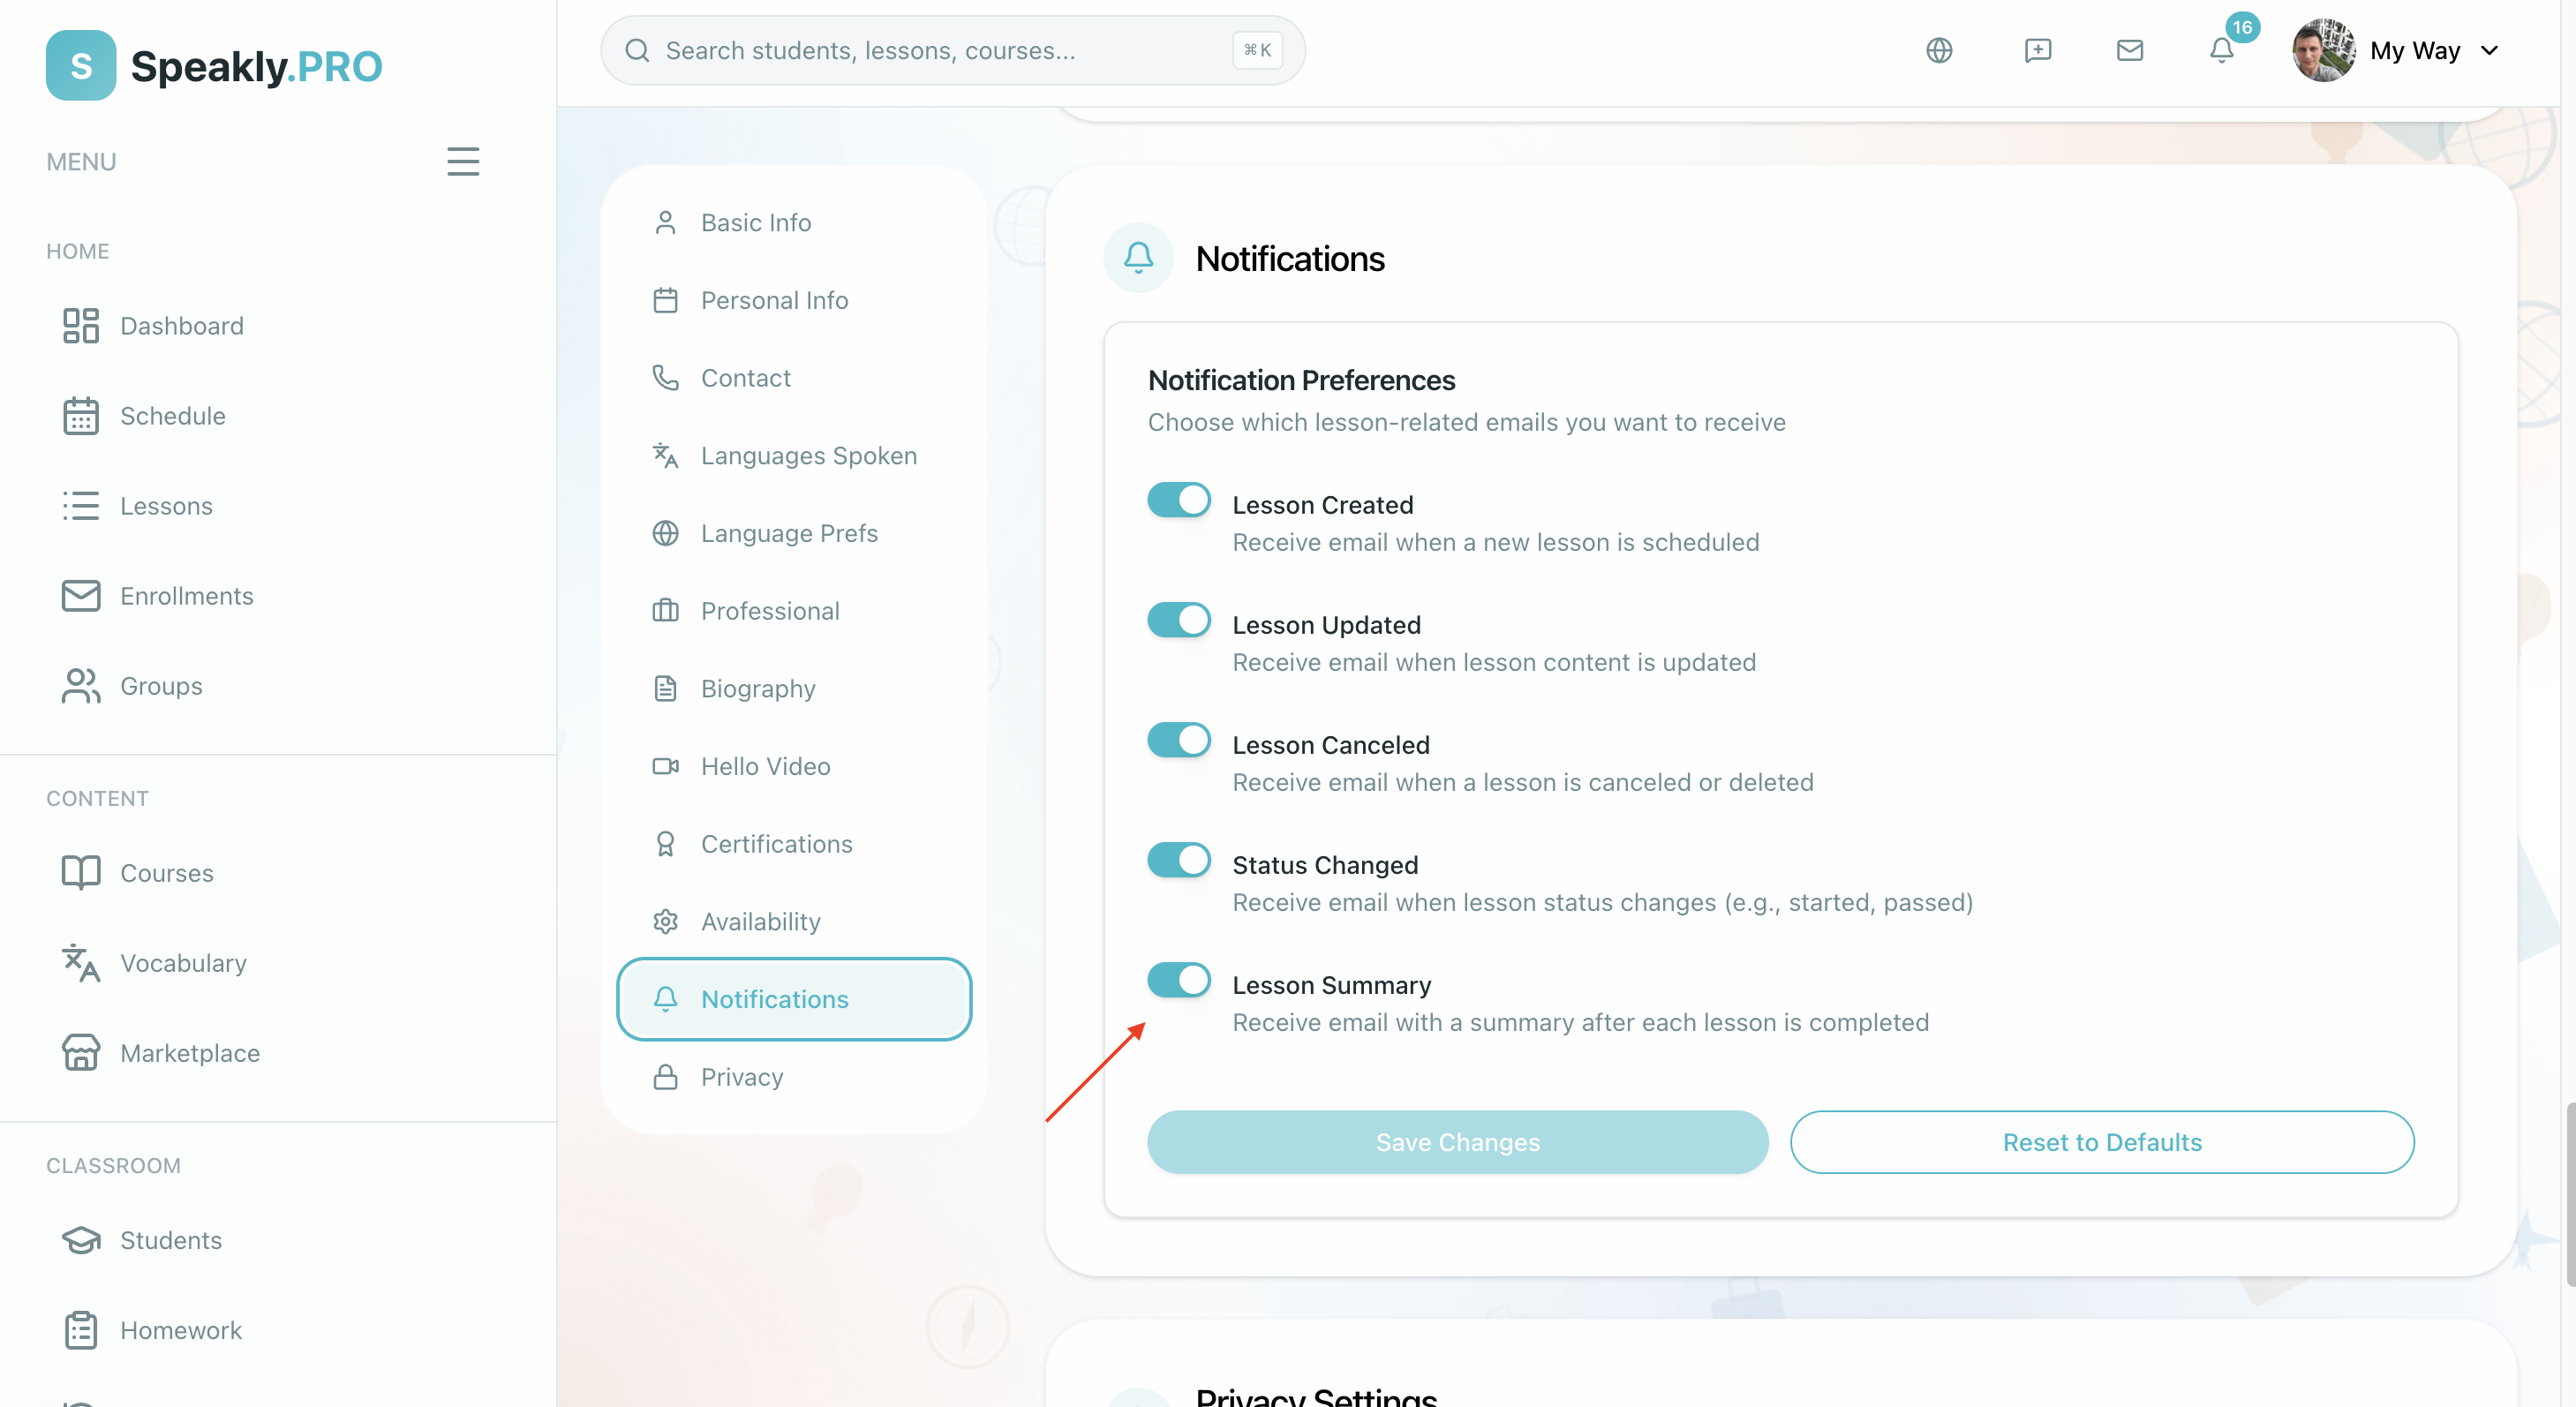Switch off Lesson Summary emails
This screenshot has height=1407, width=2576.
click(1179, 980)
